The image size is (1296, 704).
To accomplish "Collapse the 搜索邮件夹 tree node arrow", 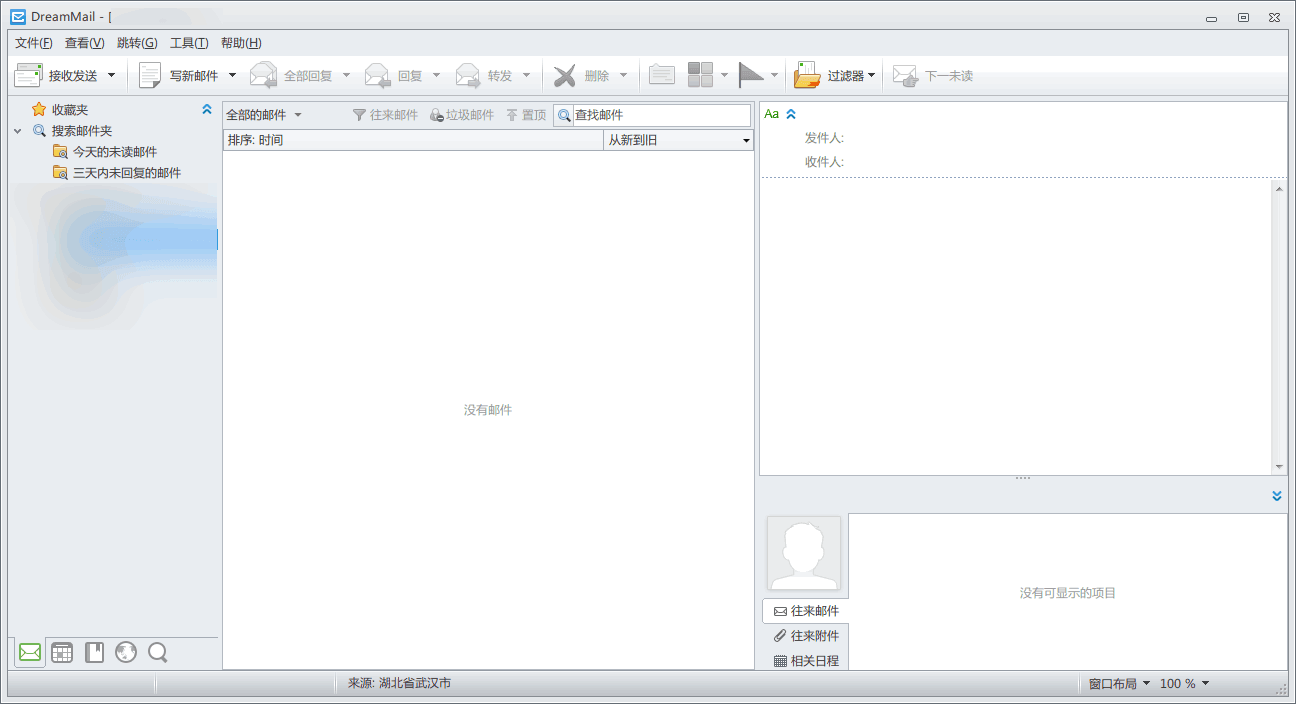I will (18, 131).
